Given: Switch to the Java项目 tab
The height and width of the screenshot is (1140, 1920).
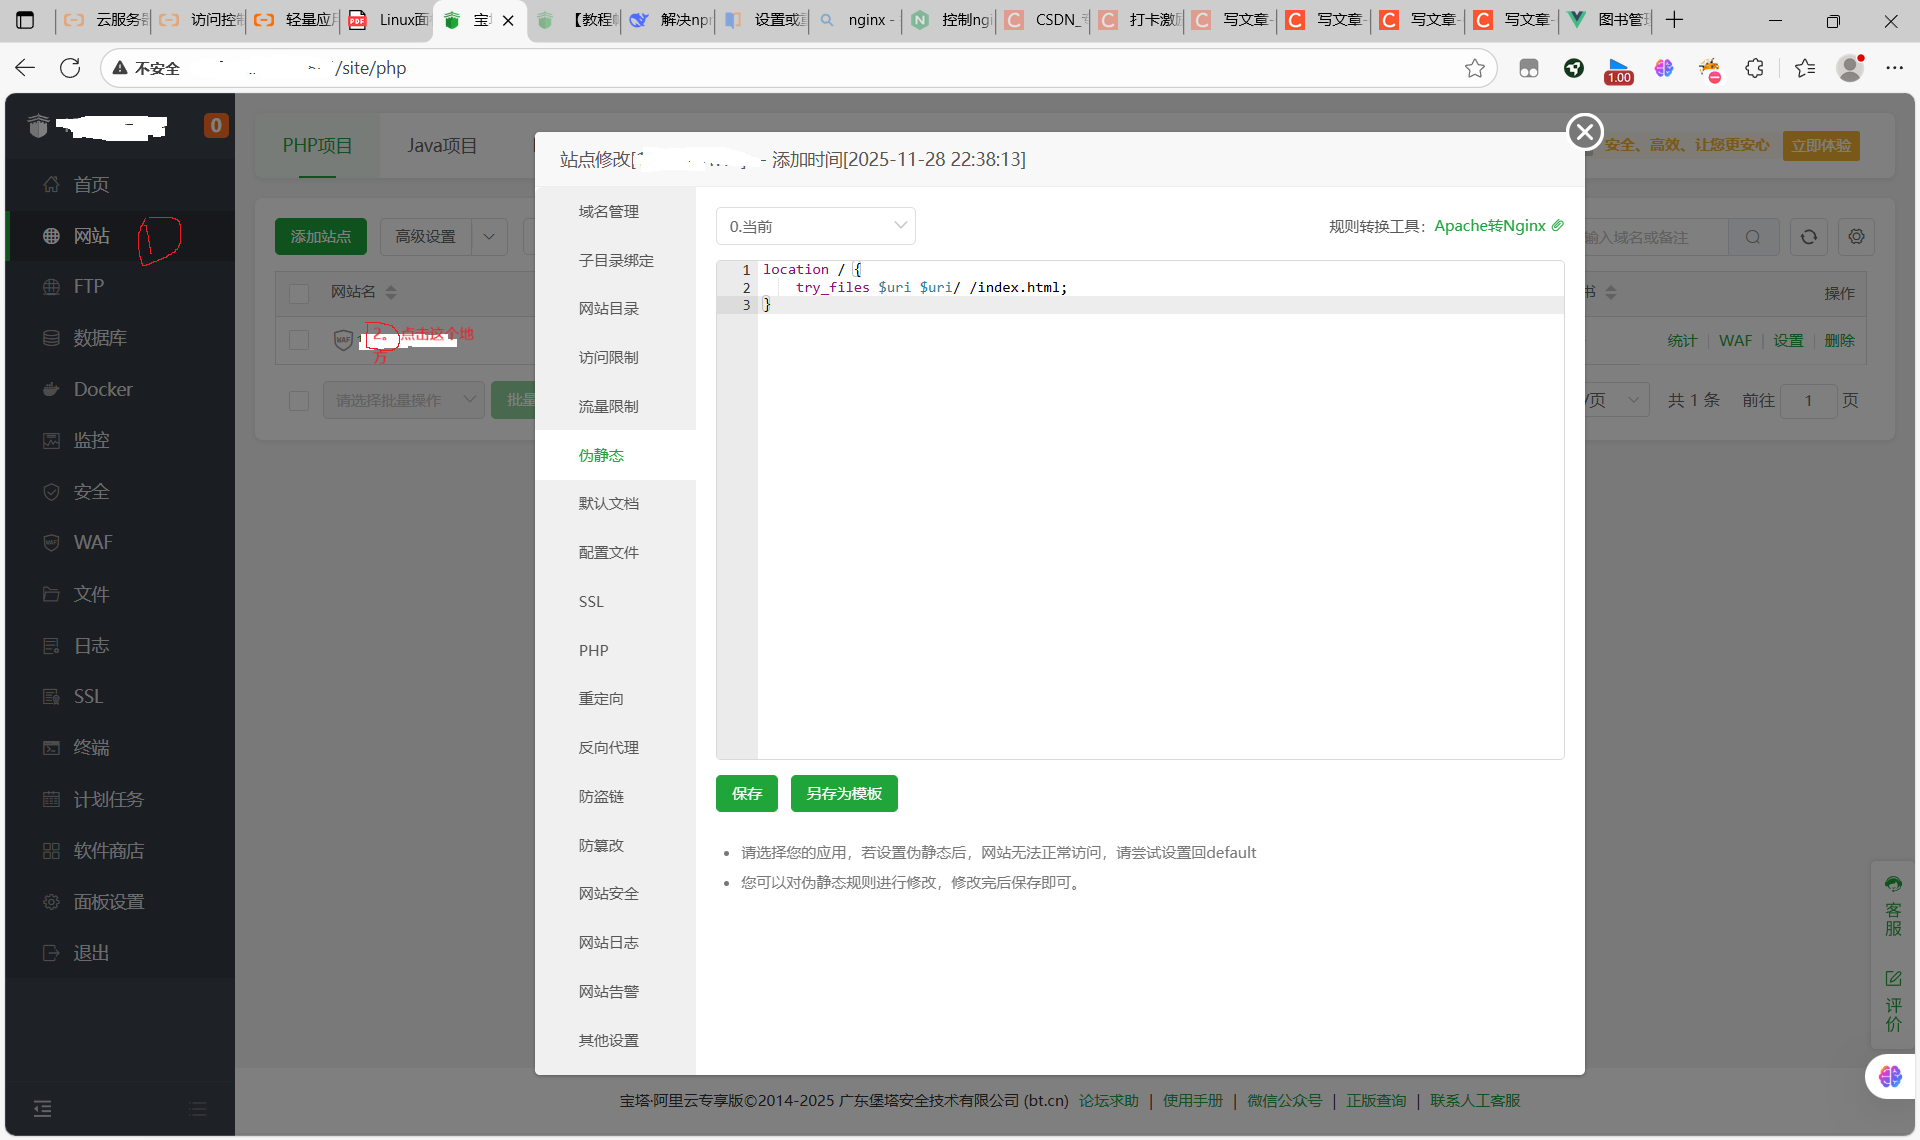Looking at the screenshot, I should [443, 145].
